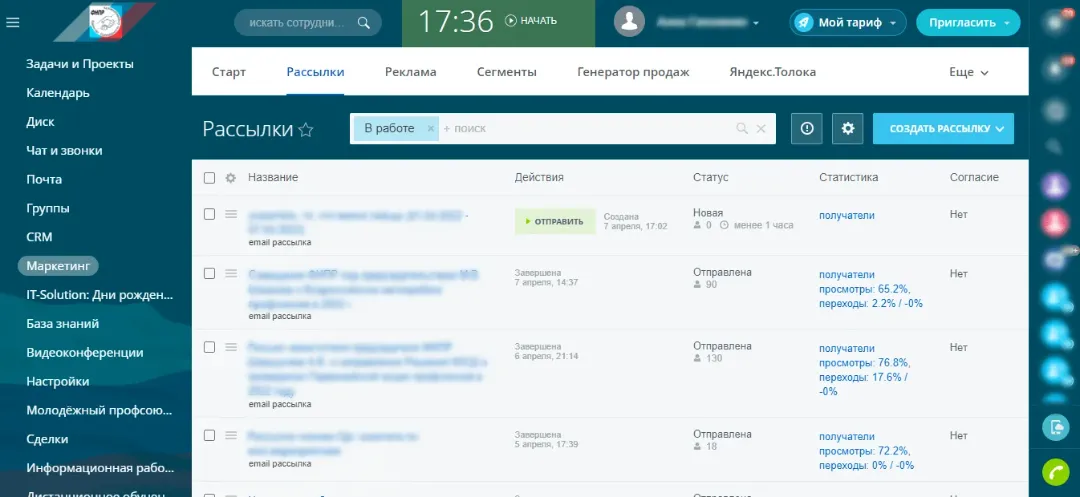Image resolution: width=1080 pixels, height=497 pixels.
Task: Toggle the select-all checkbox in header
Action: (209, 178)
